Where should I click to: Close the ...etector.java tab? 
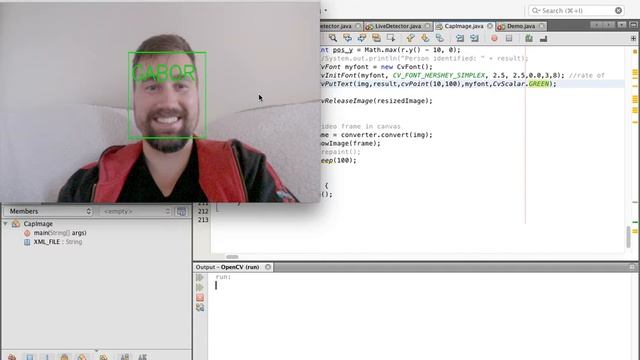coord(358,26)
